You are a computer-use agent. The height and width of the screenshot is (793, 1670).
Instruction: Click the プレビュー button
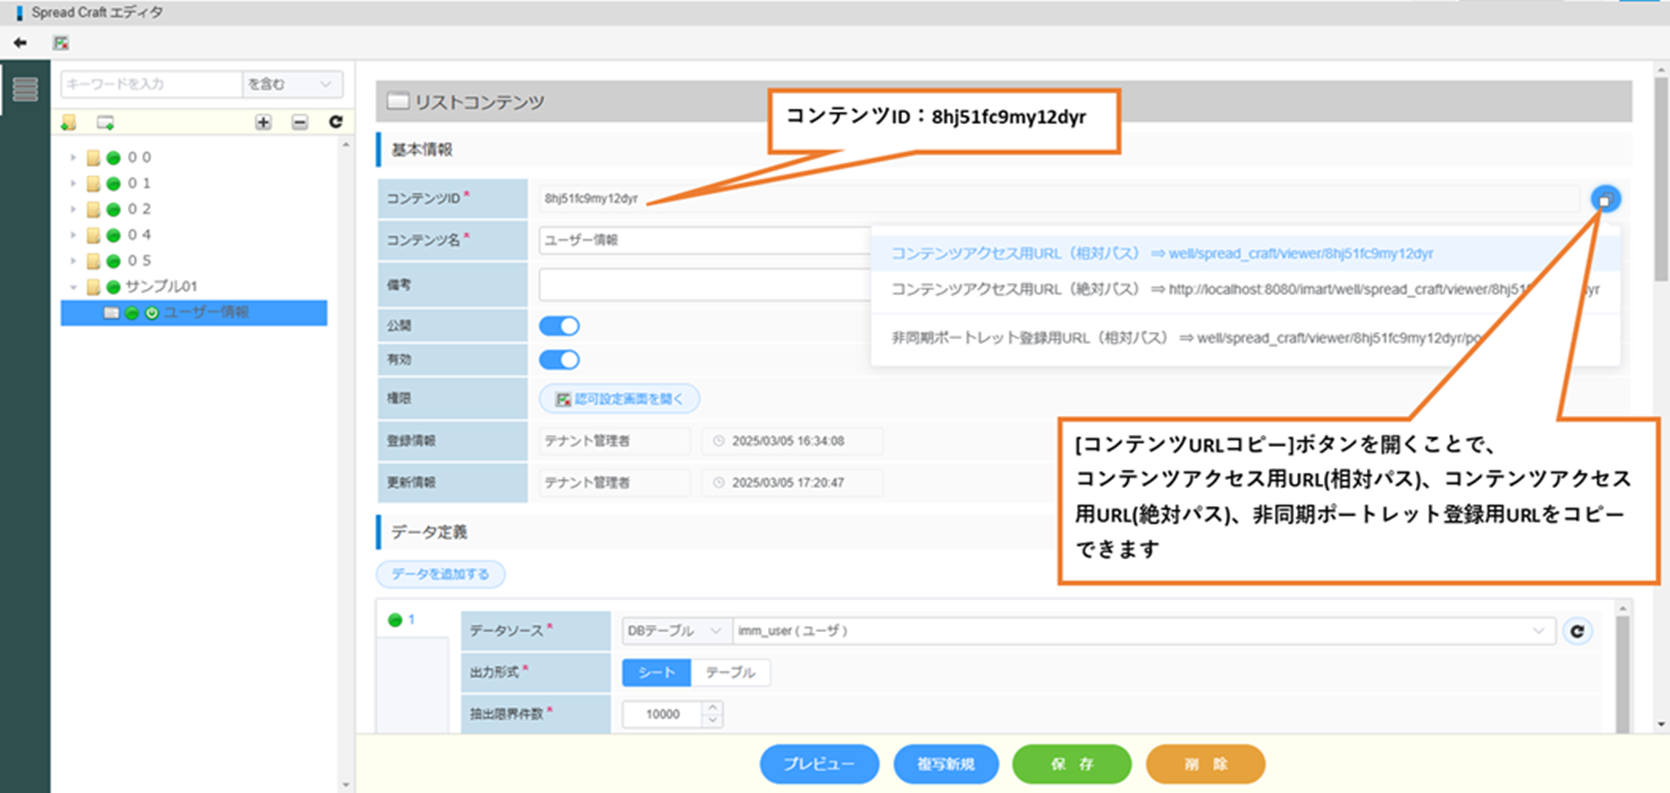(x=819, y=764)
